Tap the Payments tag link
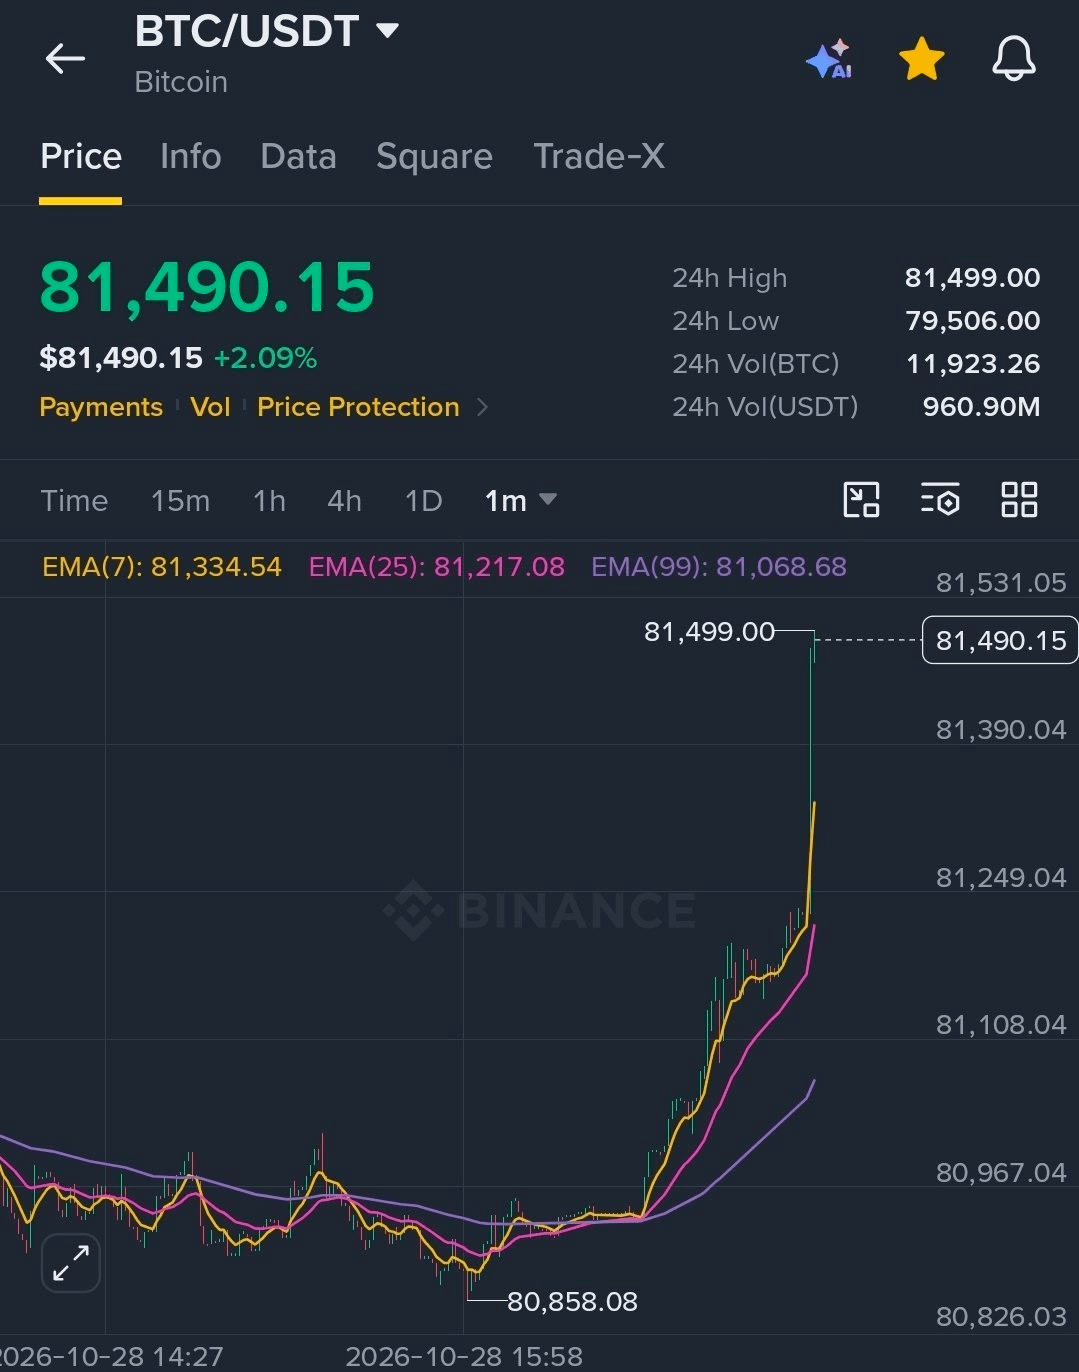This screenshot has width=1079, height=1372. [101, 407]
